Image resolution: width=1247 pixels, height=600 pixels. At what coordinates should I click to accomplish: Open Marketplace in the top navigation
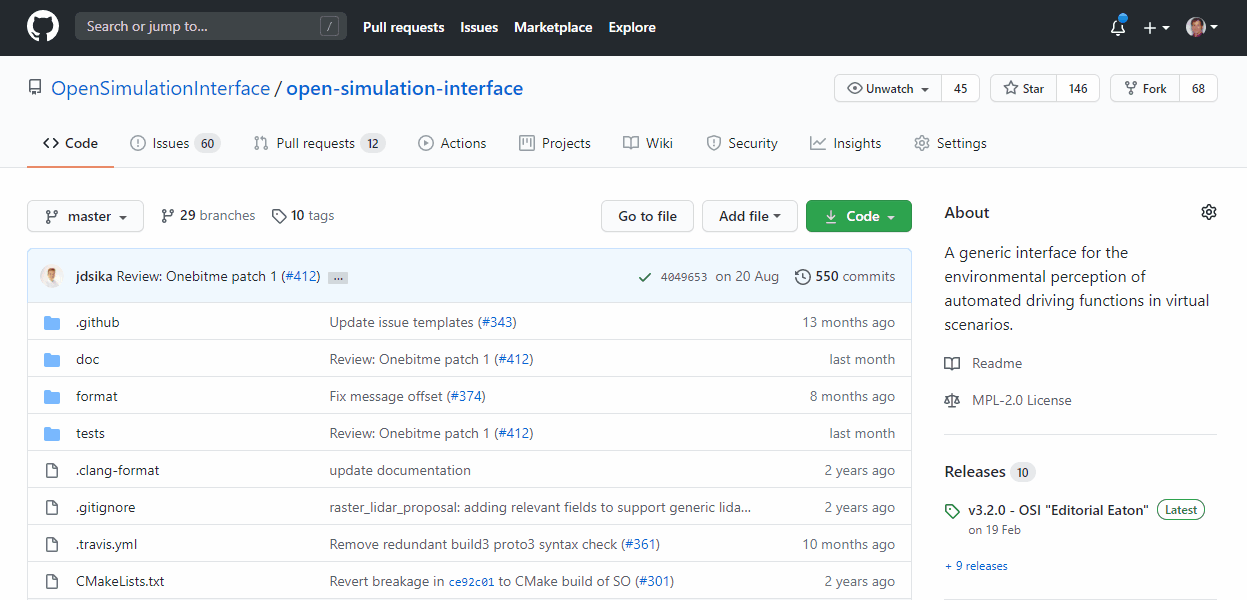[x=553, y=27]
